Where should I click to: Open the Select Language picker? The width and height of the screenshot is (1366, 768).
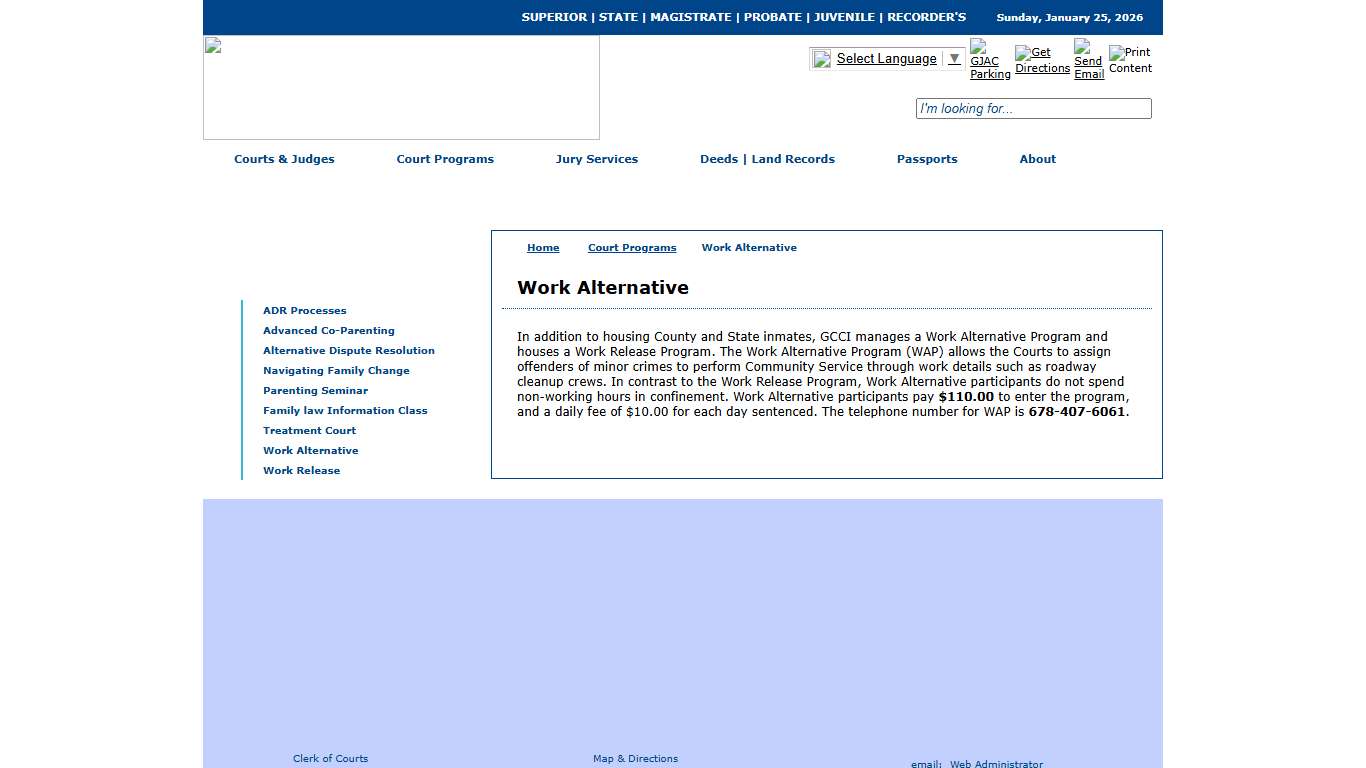[886, 58]
